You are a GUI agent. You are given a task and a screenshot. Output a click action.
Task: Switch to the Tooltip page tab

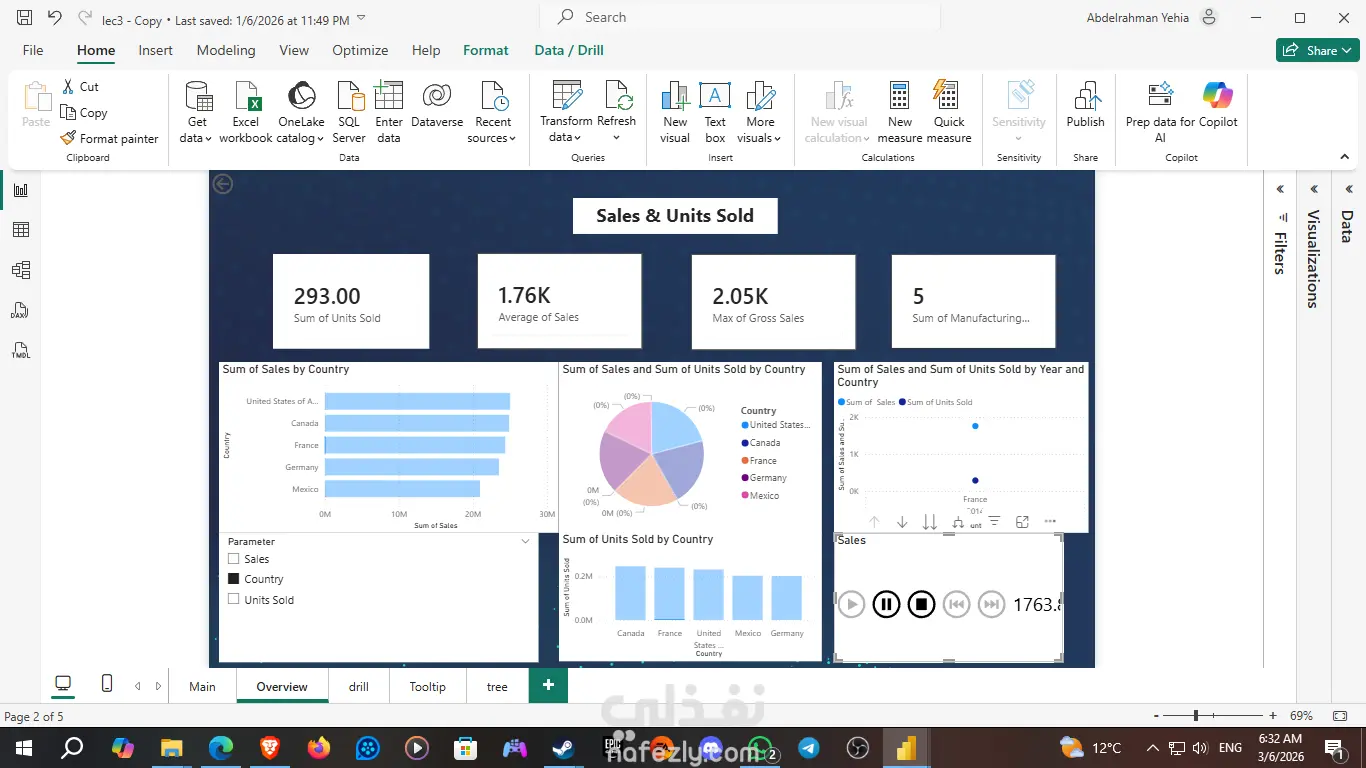428,687
